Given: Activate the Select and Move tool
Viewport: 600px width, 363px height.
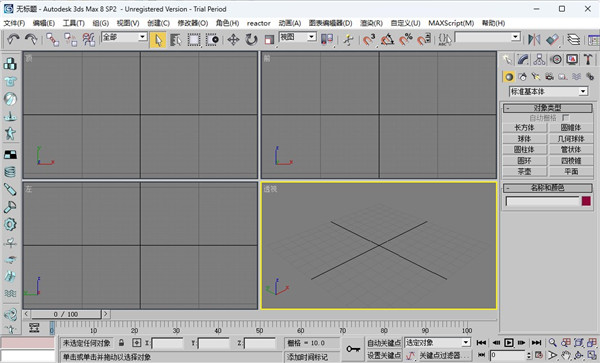Looking at the screenshot, I should coord(233,40).
